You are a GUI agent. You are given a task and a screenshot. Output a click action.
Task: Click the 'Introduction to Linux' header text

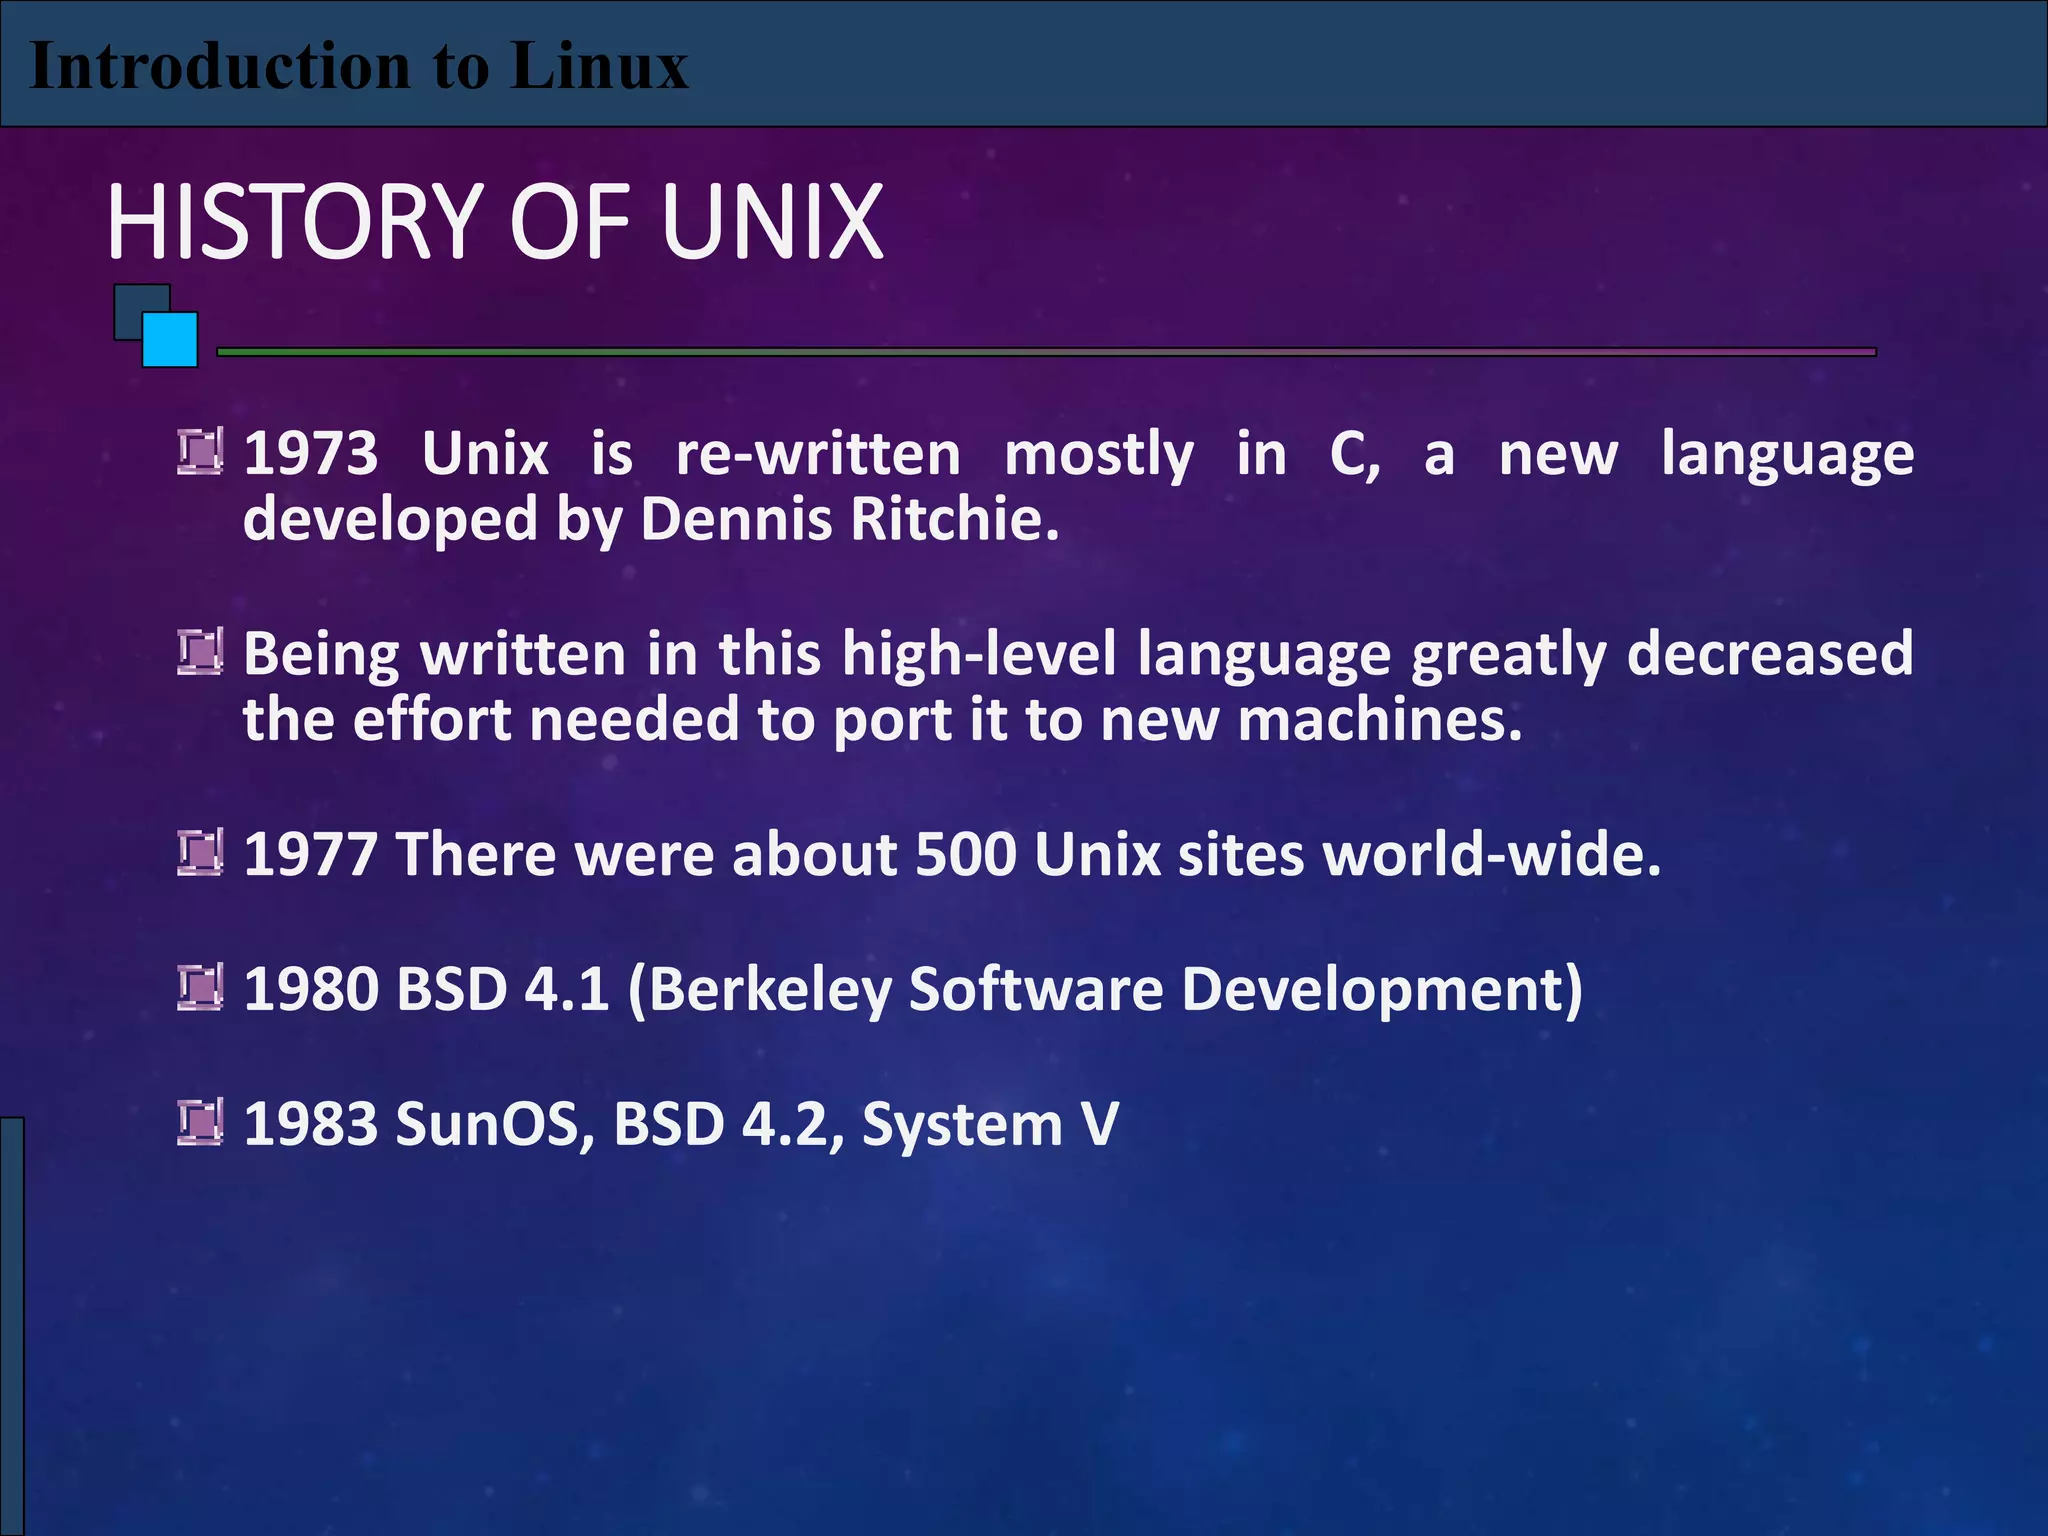click(359, 66)
